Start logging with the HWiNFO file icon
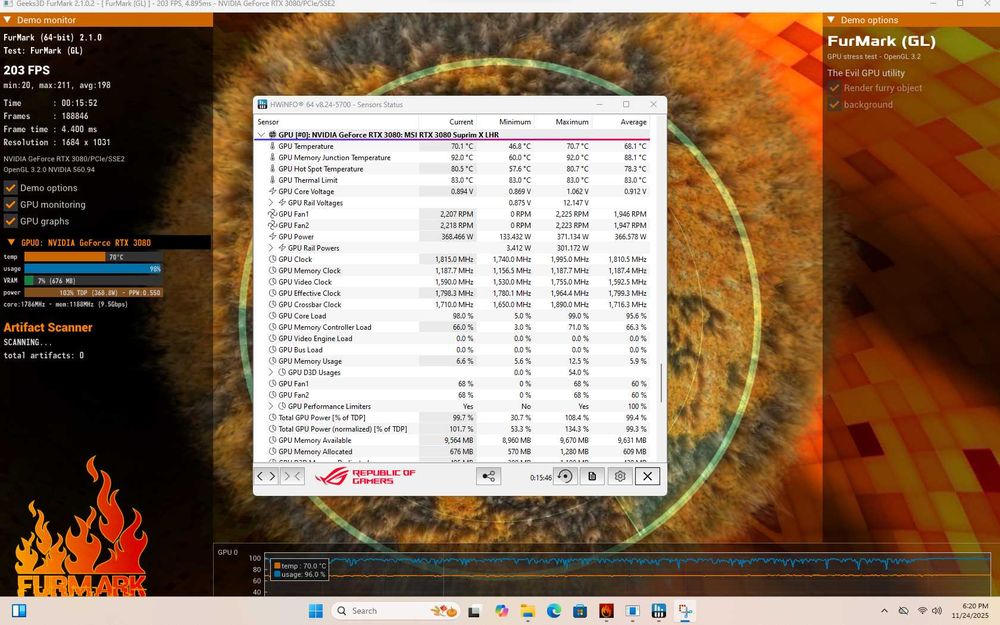The image size is (1000, 625). [x=592, y=476]
